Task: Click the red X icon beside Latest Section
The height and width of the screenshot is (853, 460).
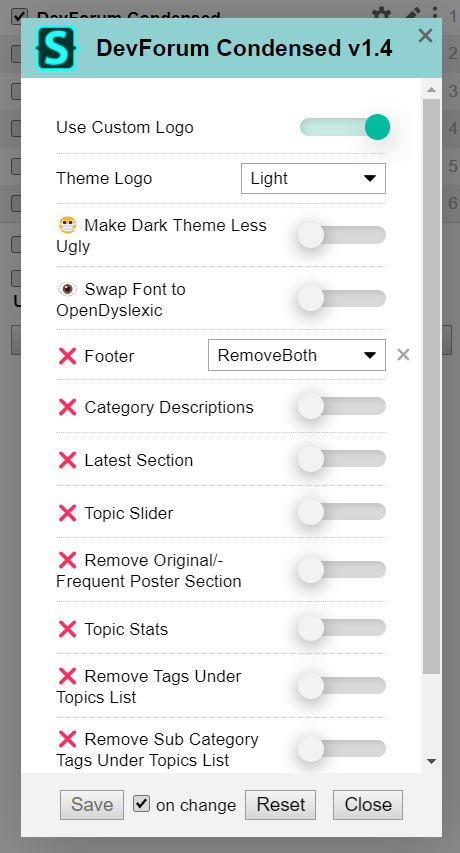Action: click(67, 460)
